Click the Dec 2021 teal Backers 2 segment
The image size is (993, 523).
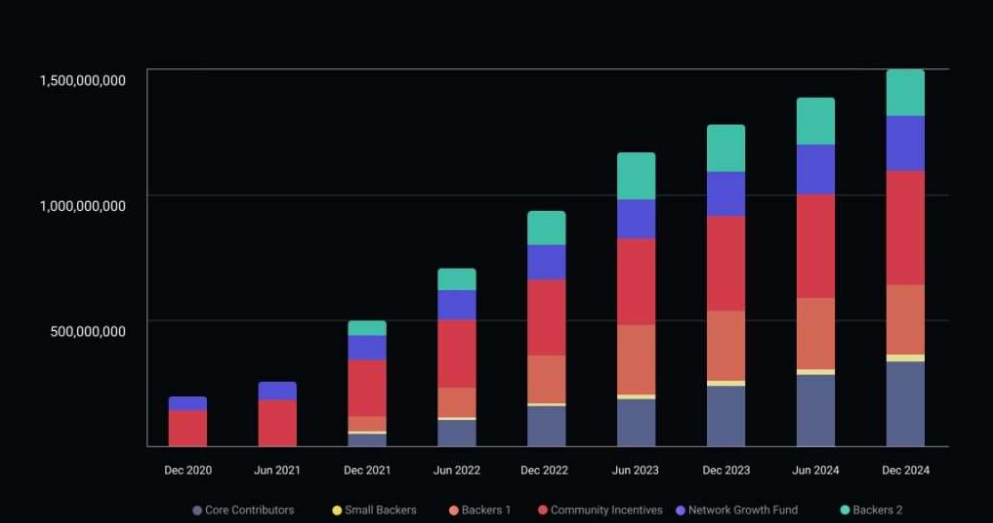(x=367, y=328)
